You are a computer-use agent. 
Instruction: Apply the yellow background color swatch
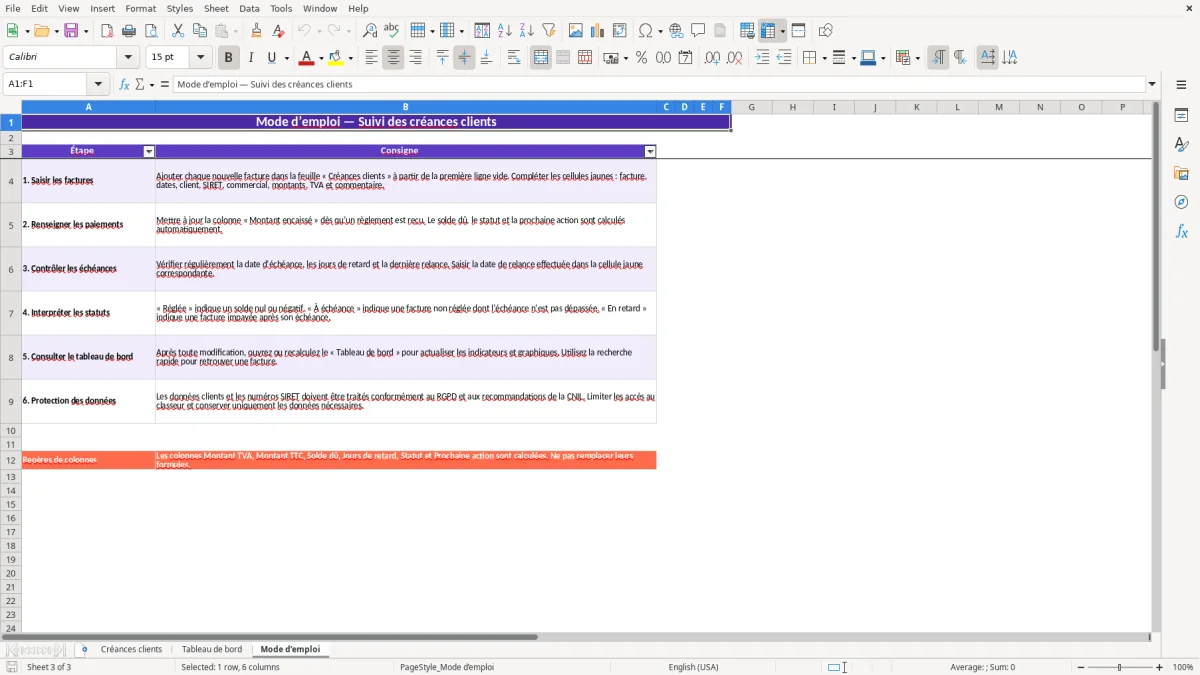pos(335,58)
